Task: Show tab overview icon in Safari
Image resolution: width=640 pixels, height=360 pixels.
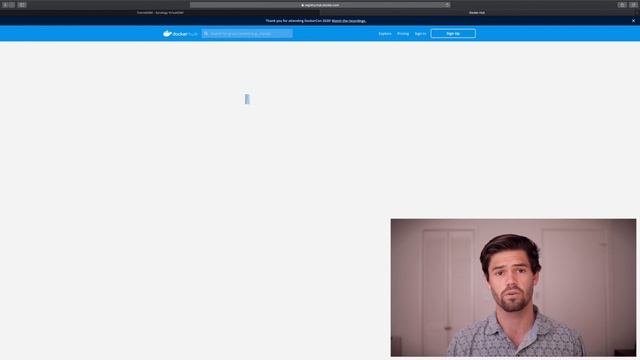Action: [x=633, y=5]
